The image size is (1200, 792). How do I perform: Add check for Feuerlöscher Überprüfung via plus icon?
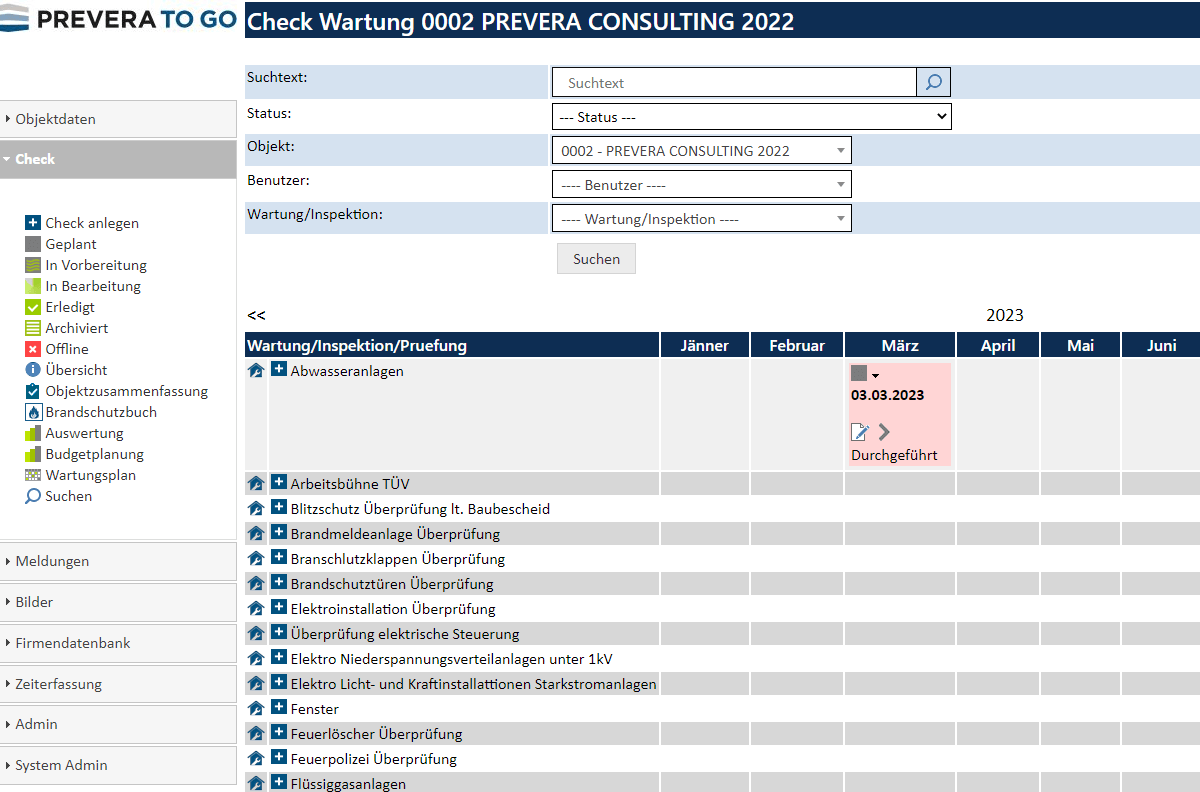pos(279,733)
